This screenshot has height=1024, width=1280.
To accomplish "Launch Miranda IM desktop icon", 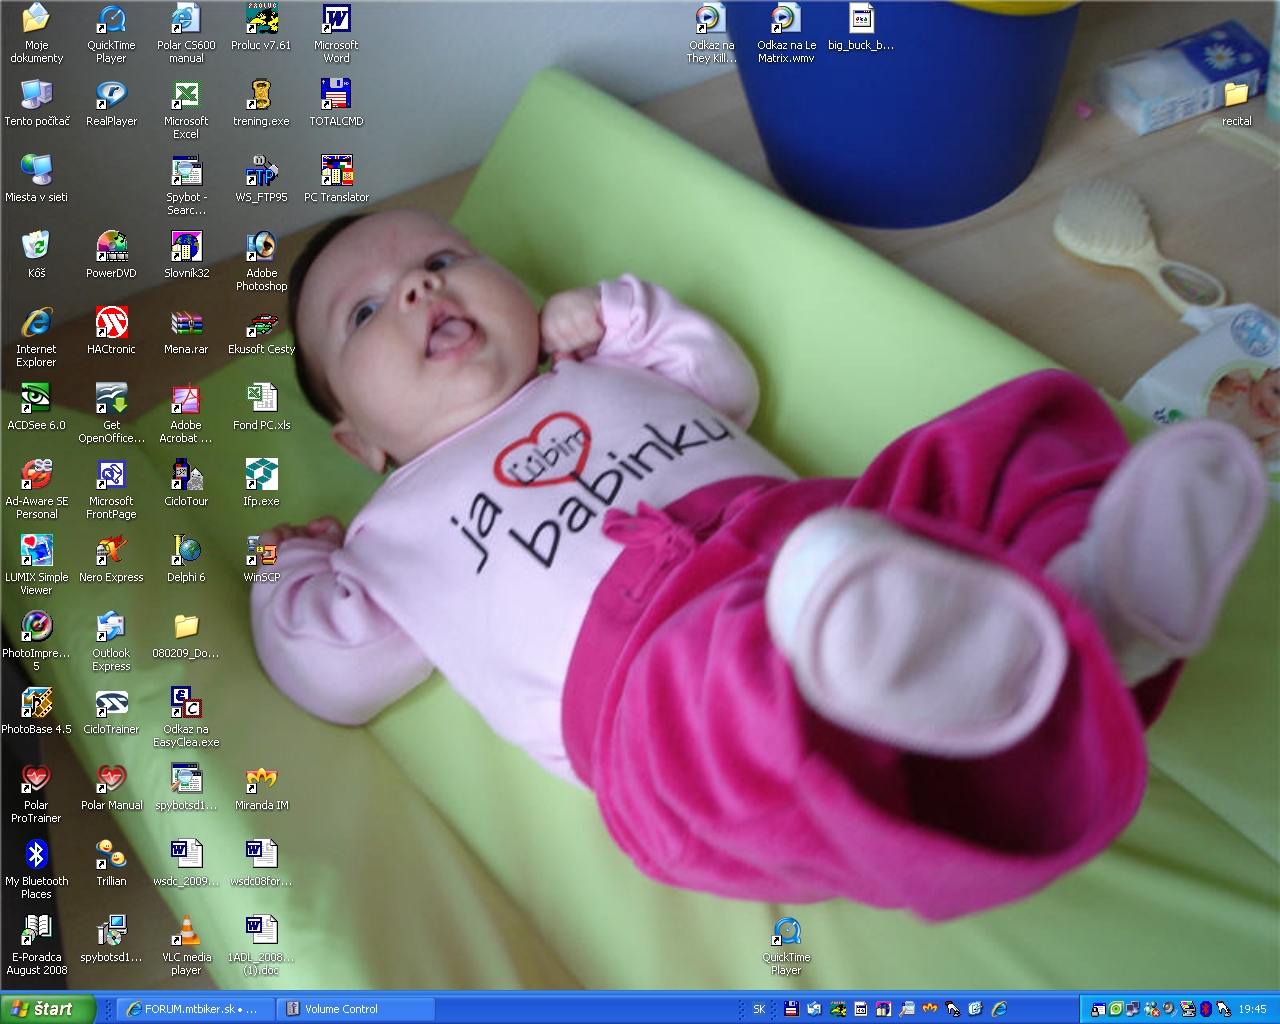I will tap(261, 779).
